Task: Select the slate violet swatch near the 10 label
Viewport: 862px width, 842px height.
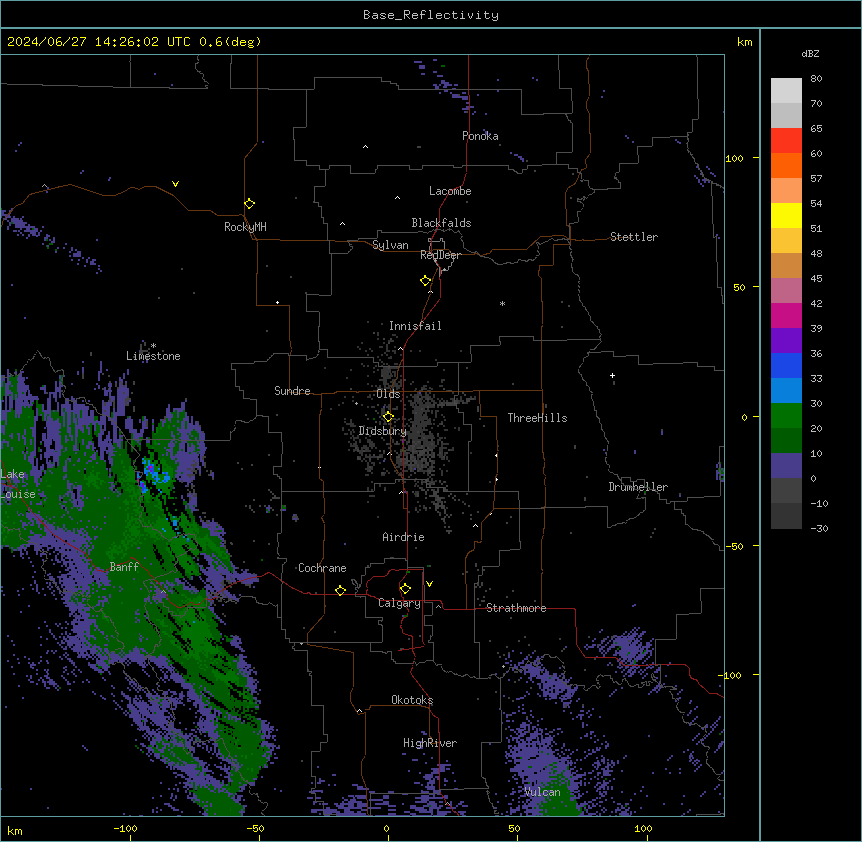Action: pos(786,466)
